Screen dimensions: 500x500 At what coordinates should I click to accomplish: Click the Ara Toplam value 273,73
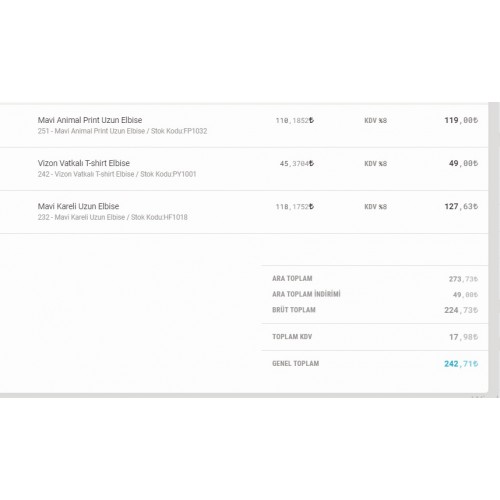click(463, 279)
